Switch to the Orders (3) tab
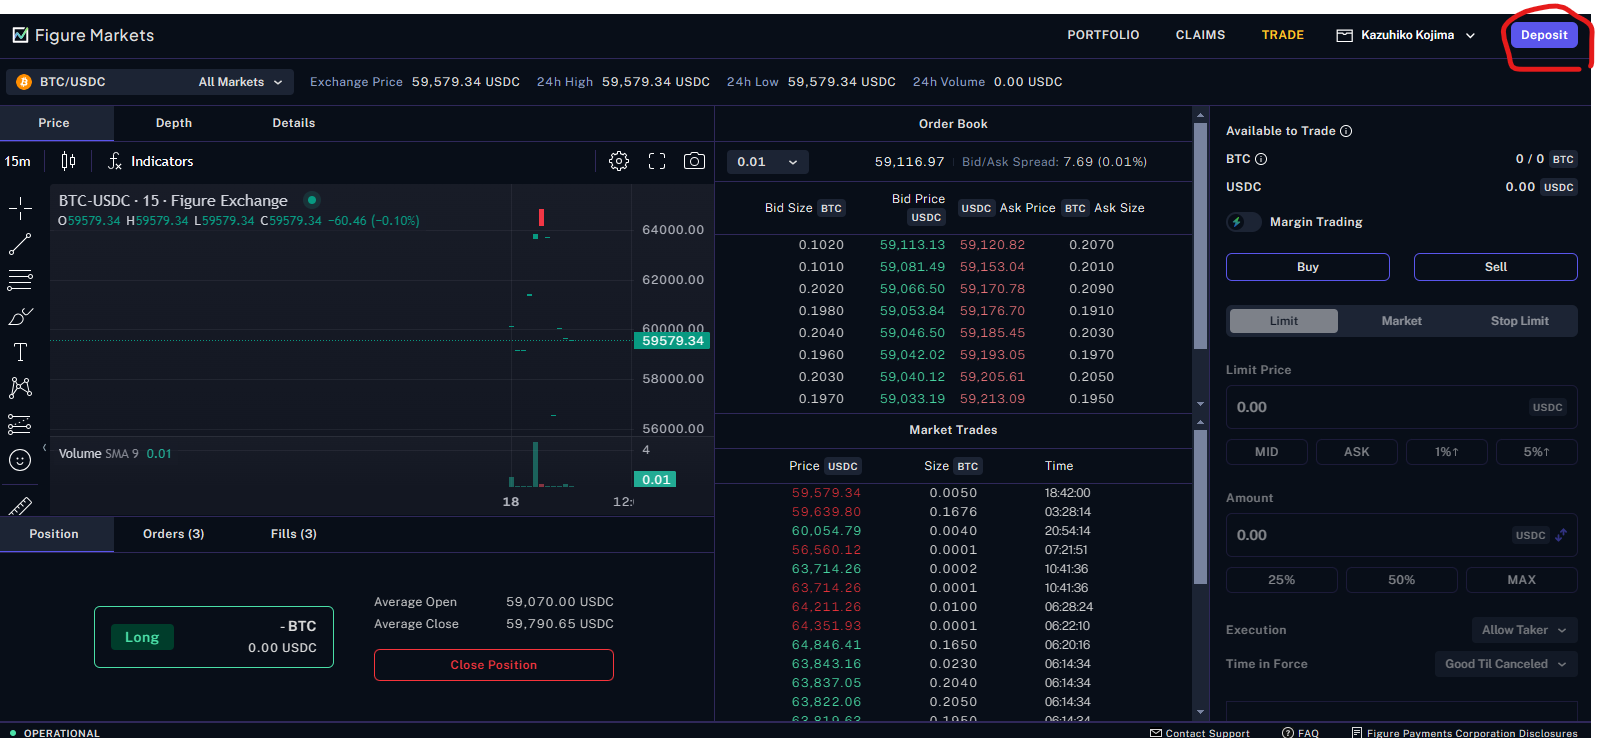This screenshot has height=738, width=1597. pos(174,534)
